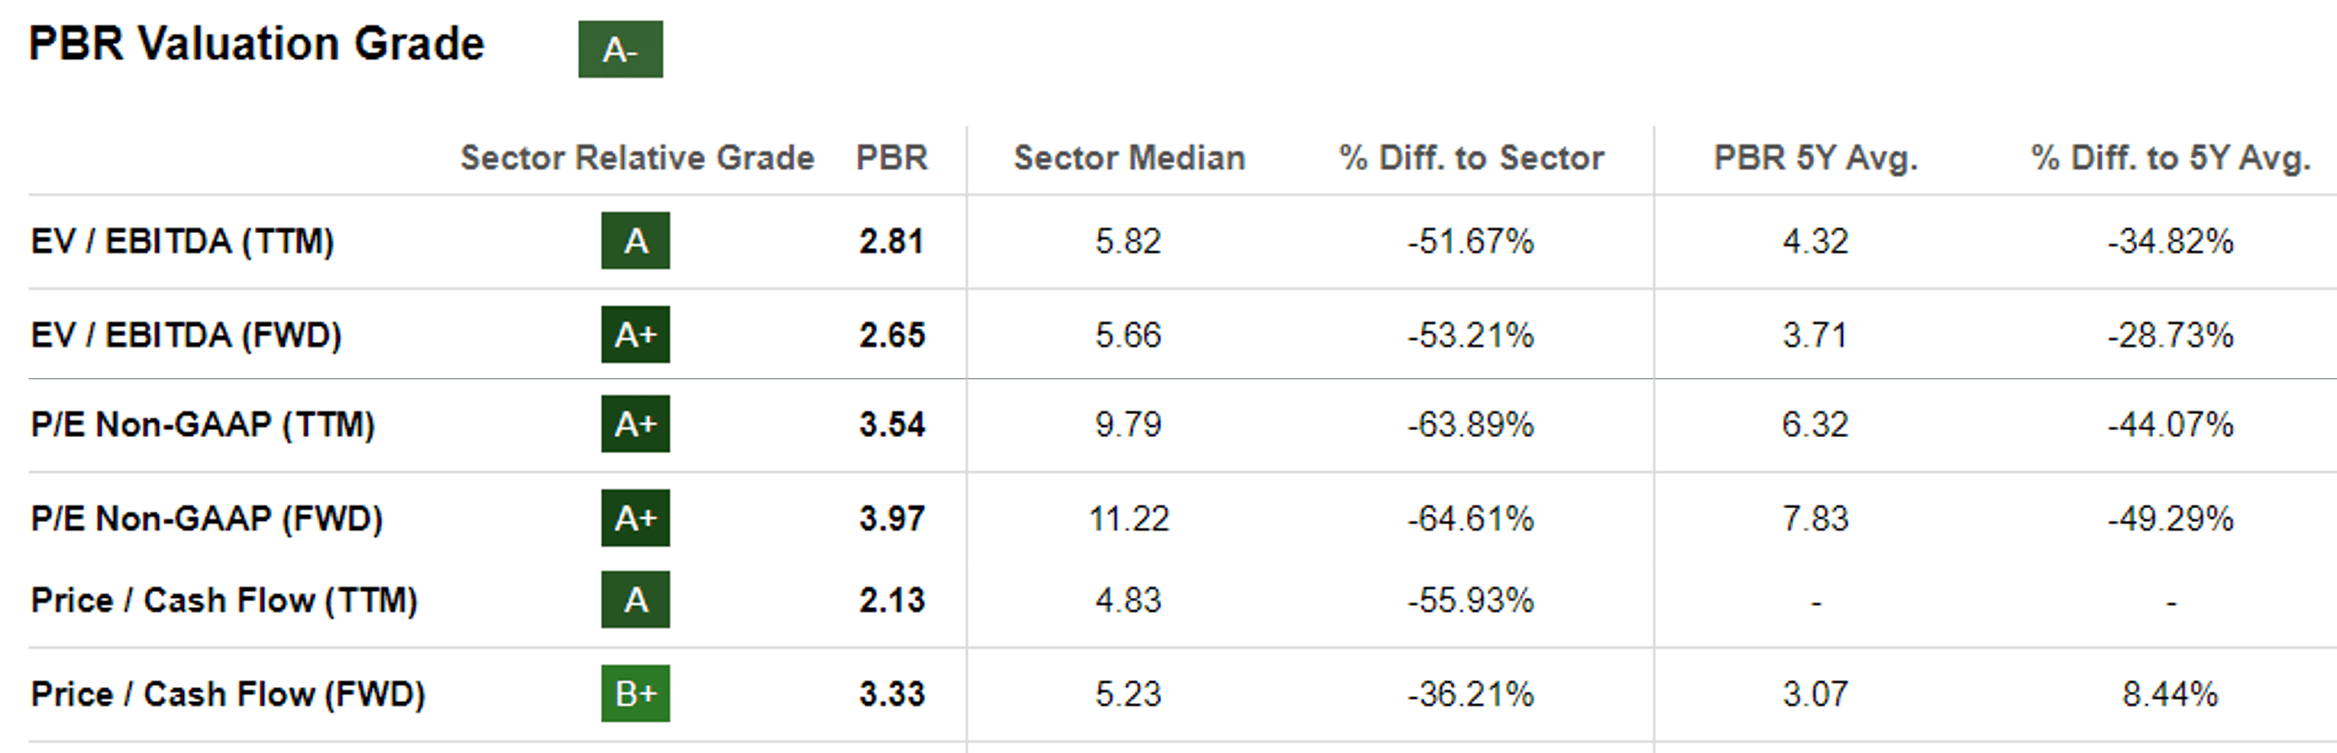Click the PBR column header

click(x=891, y=158)
